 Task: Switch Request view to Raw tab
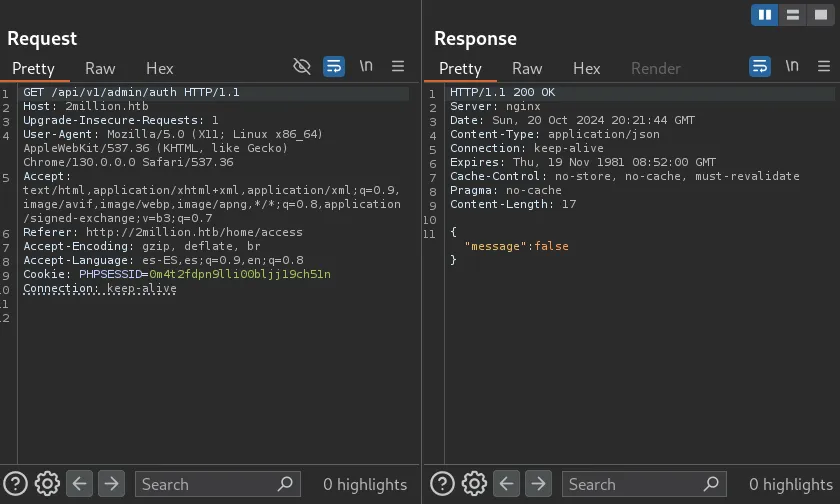tap(100, 68)
